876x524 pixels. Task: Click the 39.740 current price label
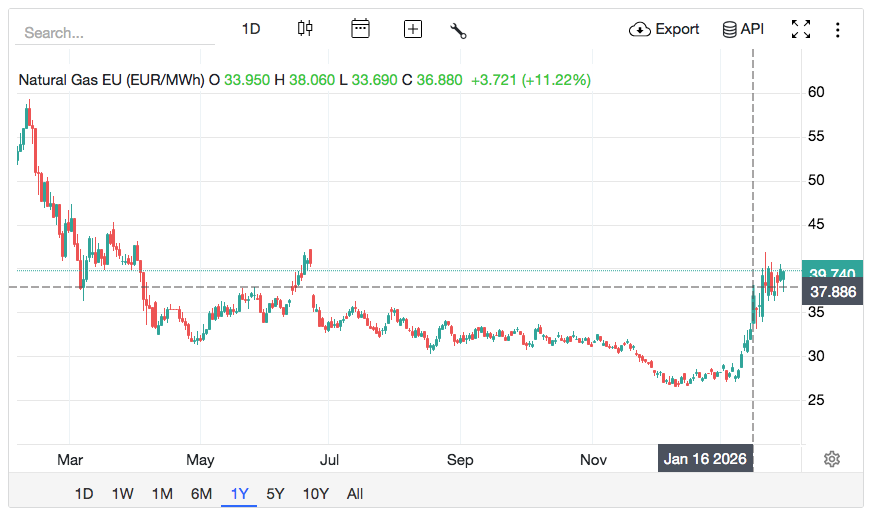click(832, 273)
